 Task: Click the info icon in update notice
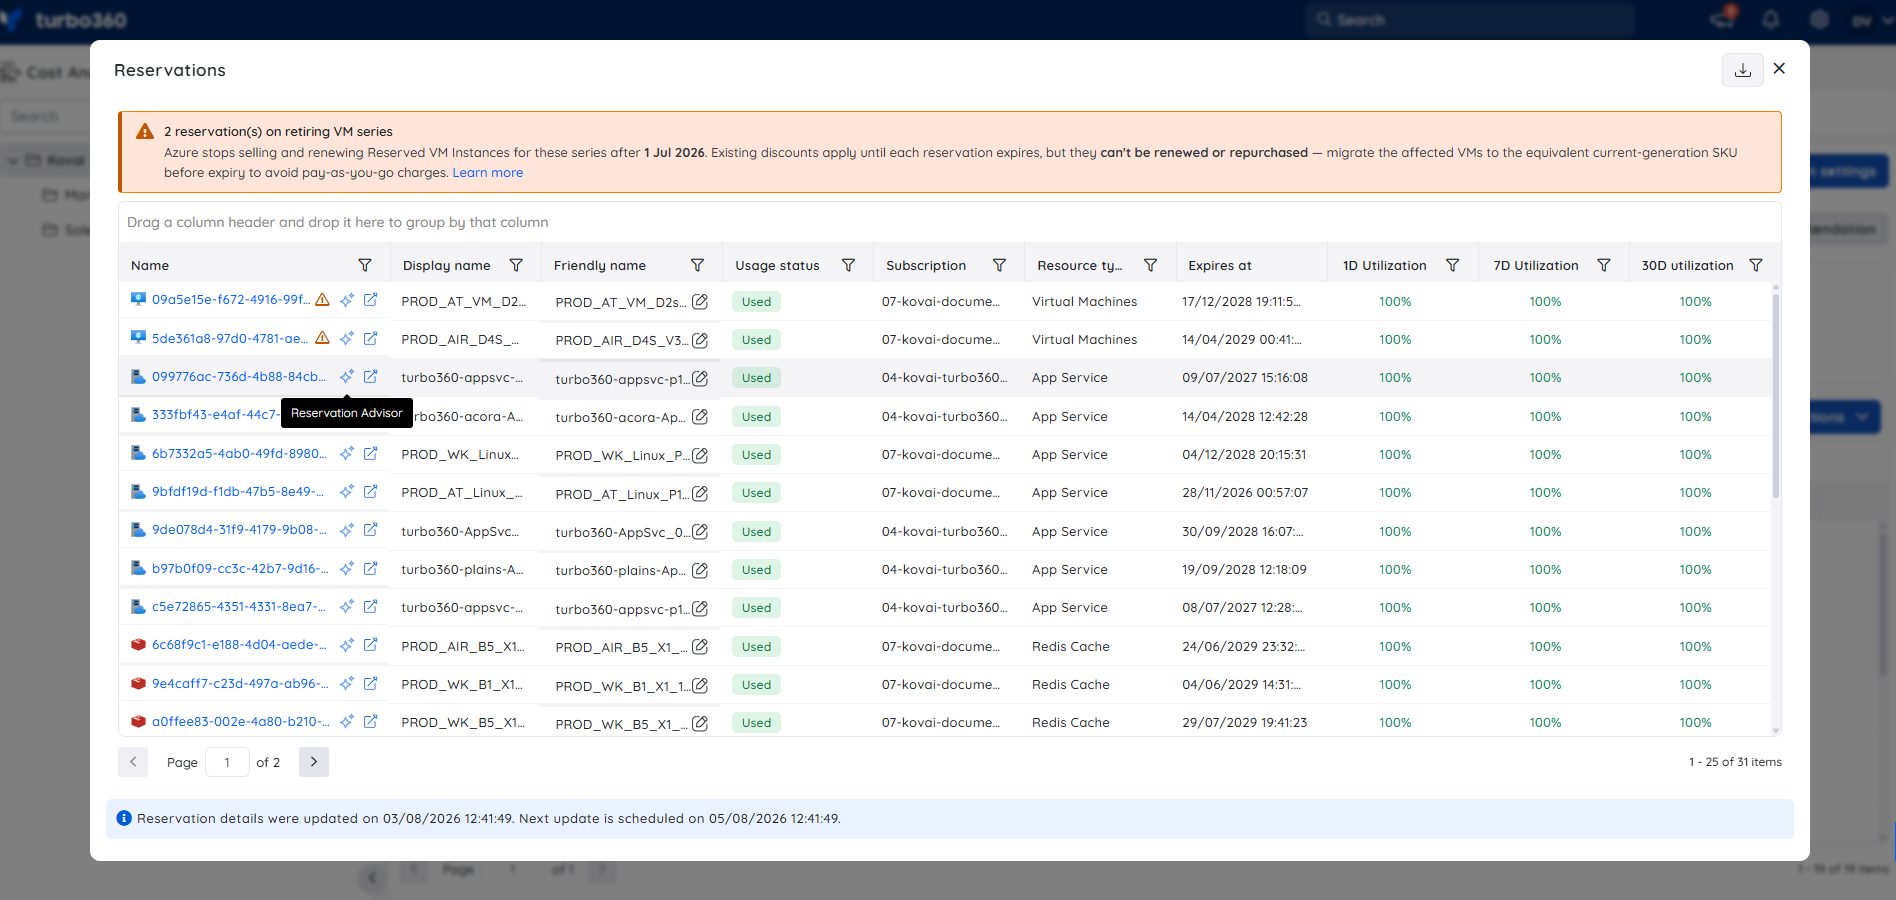point(124,818)
